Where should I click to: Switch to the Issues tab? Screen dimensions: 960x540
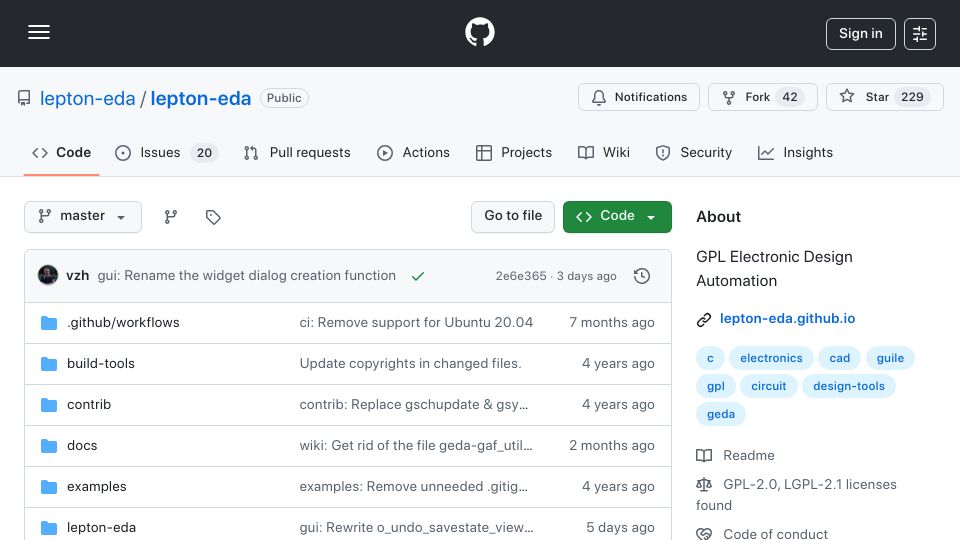click(166, 152)
